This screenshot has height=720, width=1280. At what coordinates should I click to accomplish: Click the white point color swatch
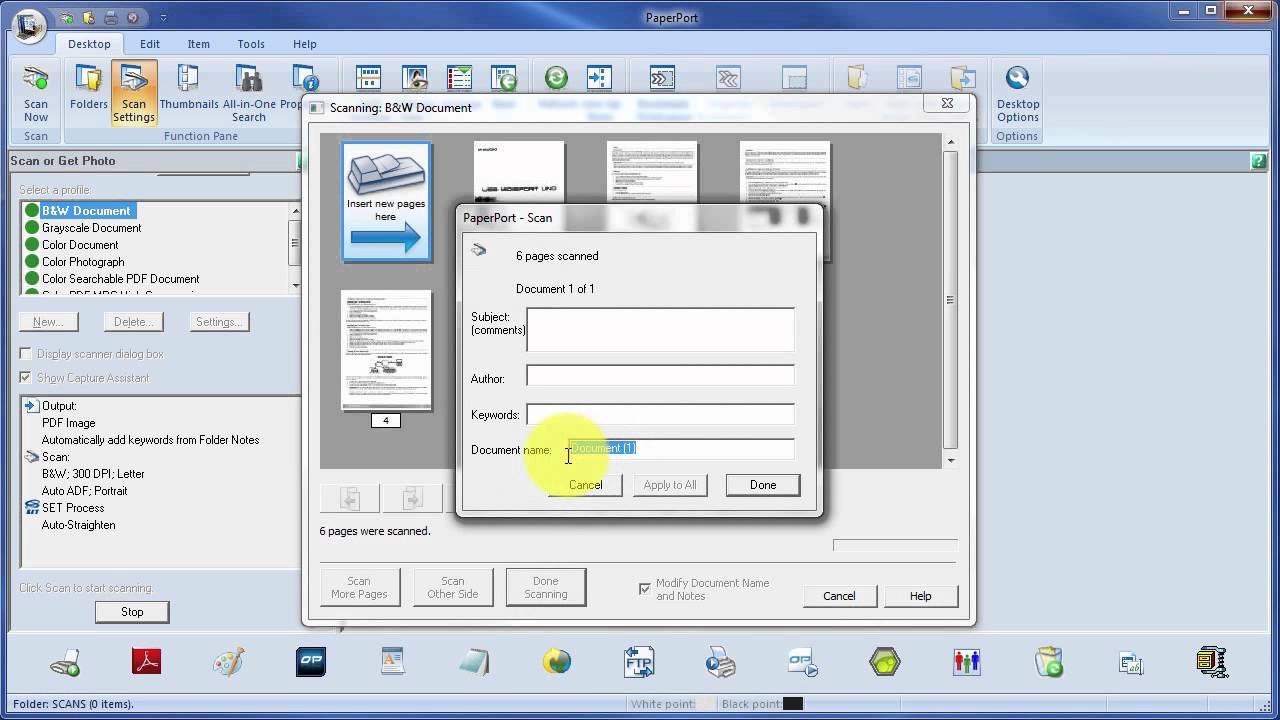point(707,704)
